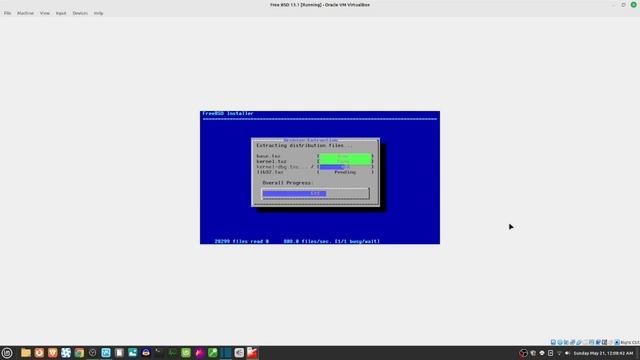Open the white document icon in taskbar
The image size is (640, 360).
pos(119,353)
